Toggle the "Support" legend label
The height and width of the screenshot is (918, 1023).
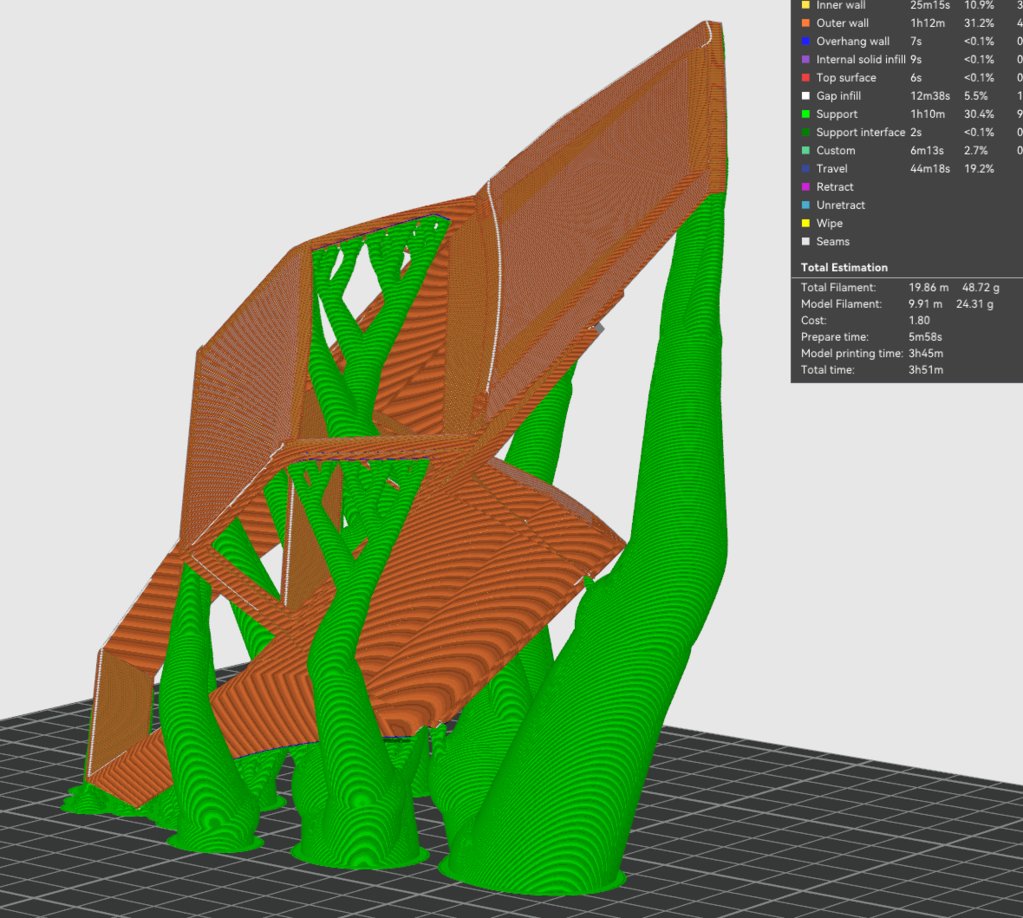point(837,114)
